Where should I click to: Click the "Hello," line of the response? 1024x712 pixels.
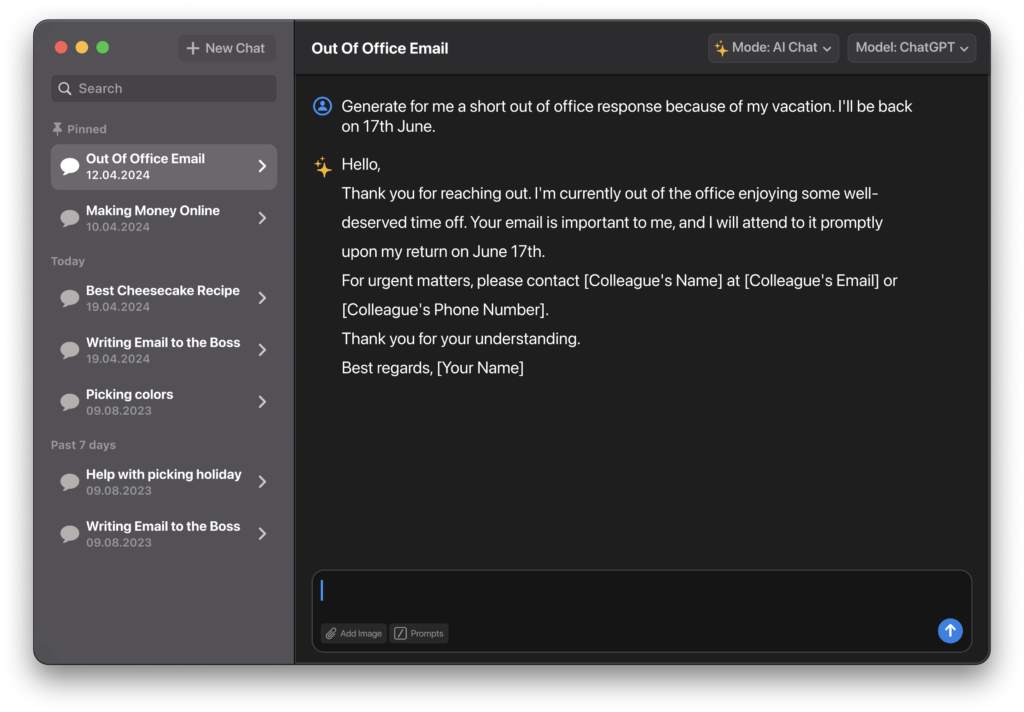tap(360, 164)
